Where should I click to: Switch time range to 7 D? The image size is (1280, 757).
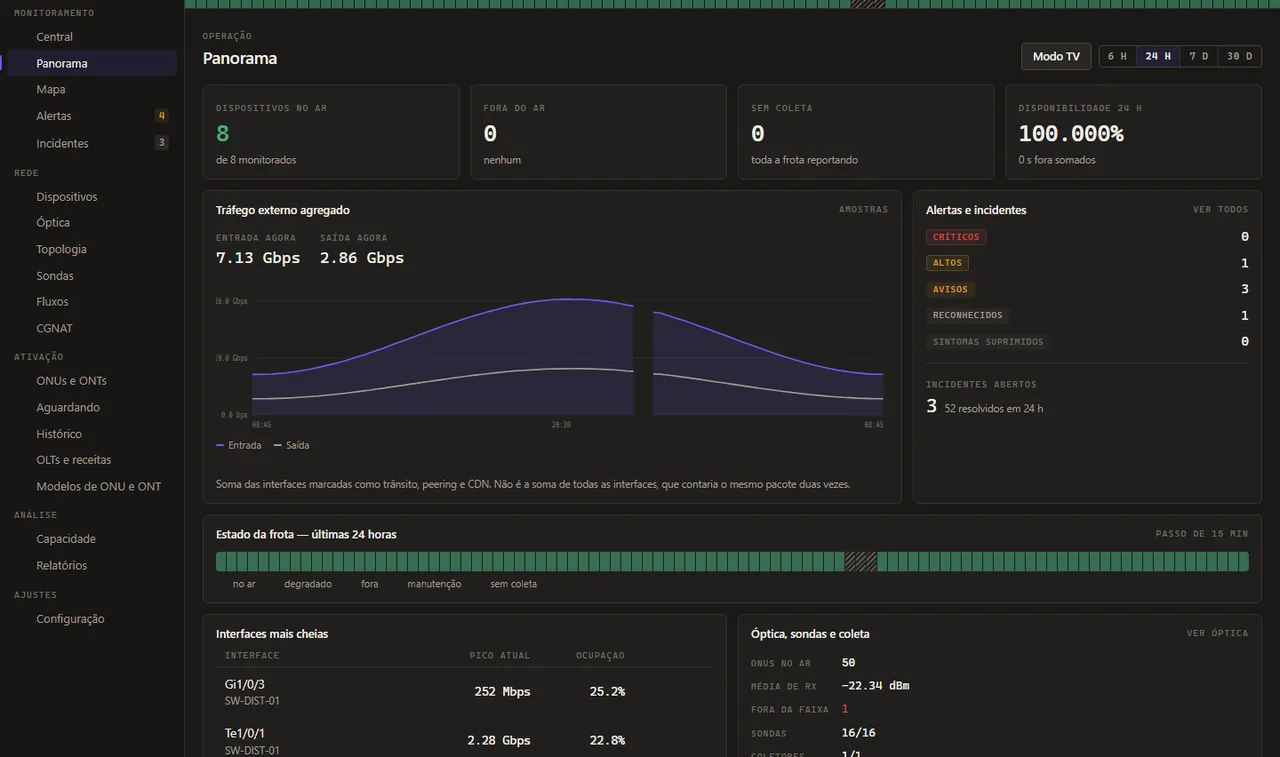[1198, 56]
